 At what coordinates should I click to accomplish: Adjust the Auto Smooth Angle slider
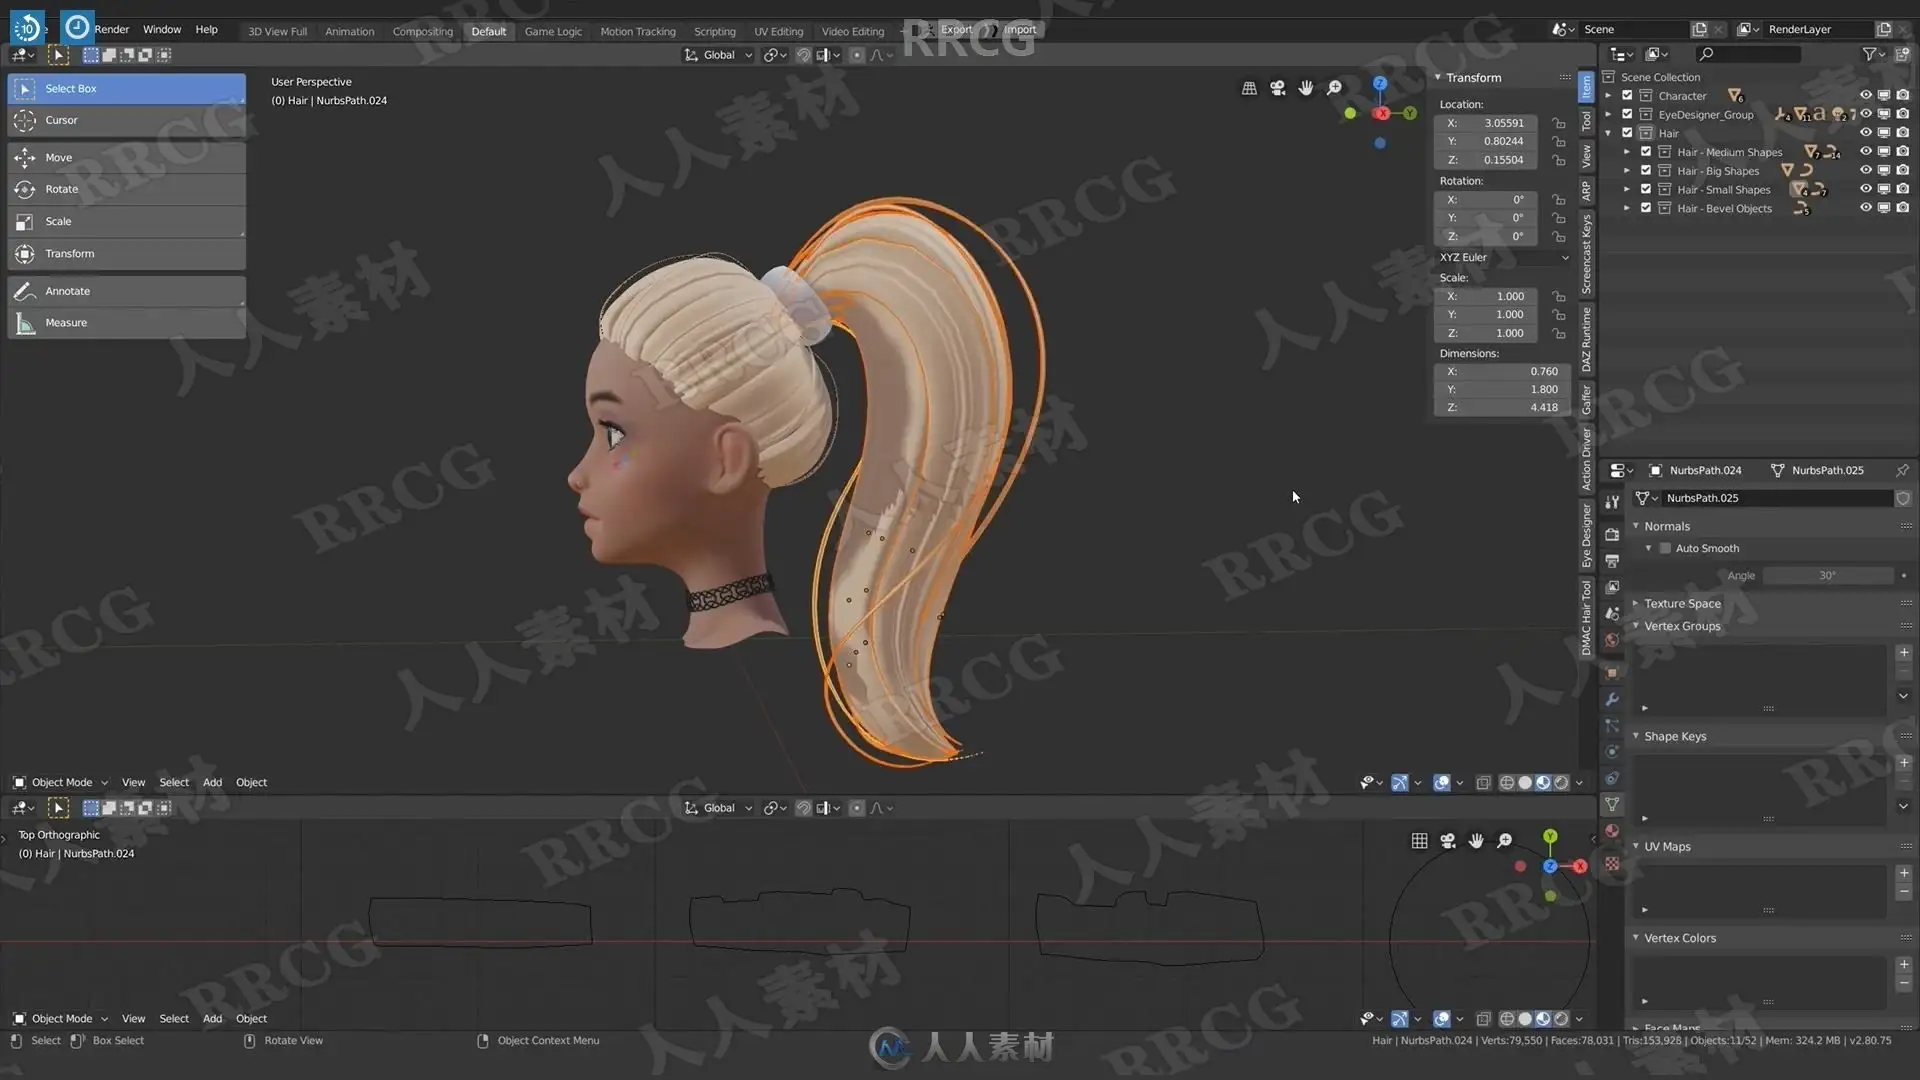1827,575
